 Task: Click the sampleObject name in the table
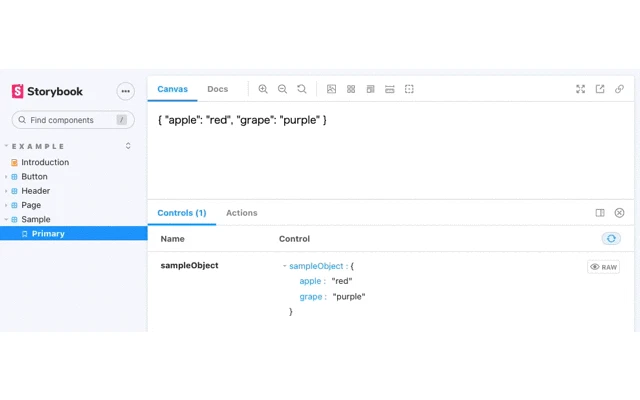tap(189, 265)
